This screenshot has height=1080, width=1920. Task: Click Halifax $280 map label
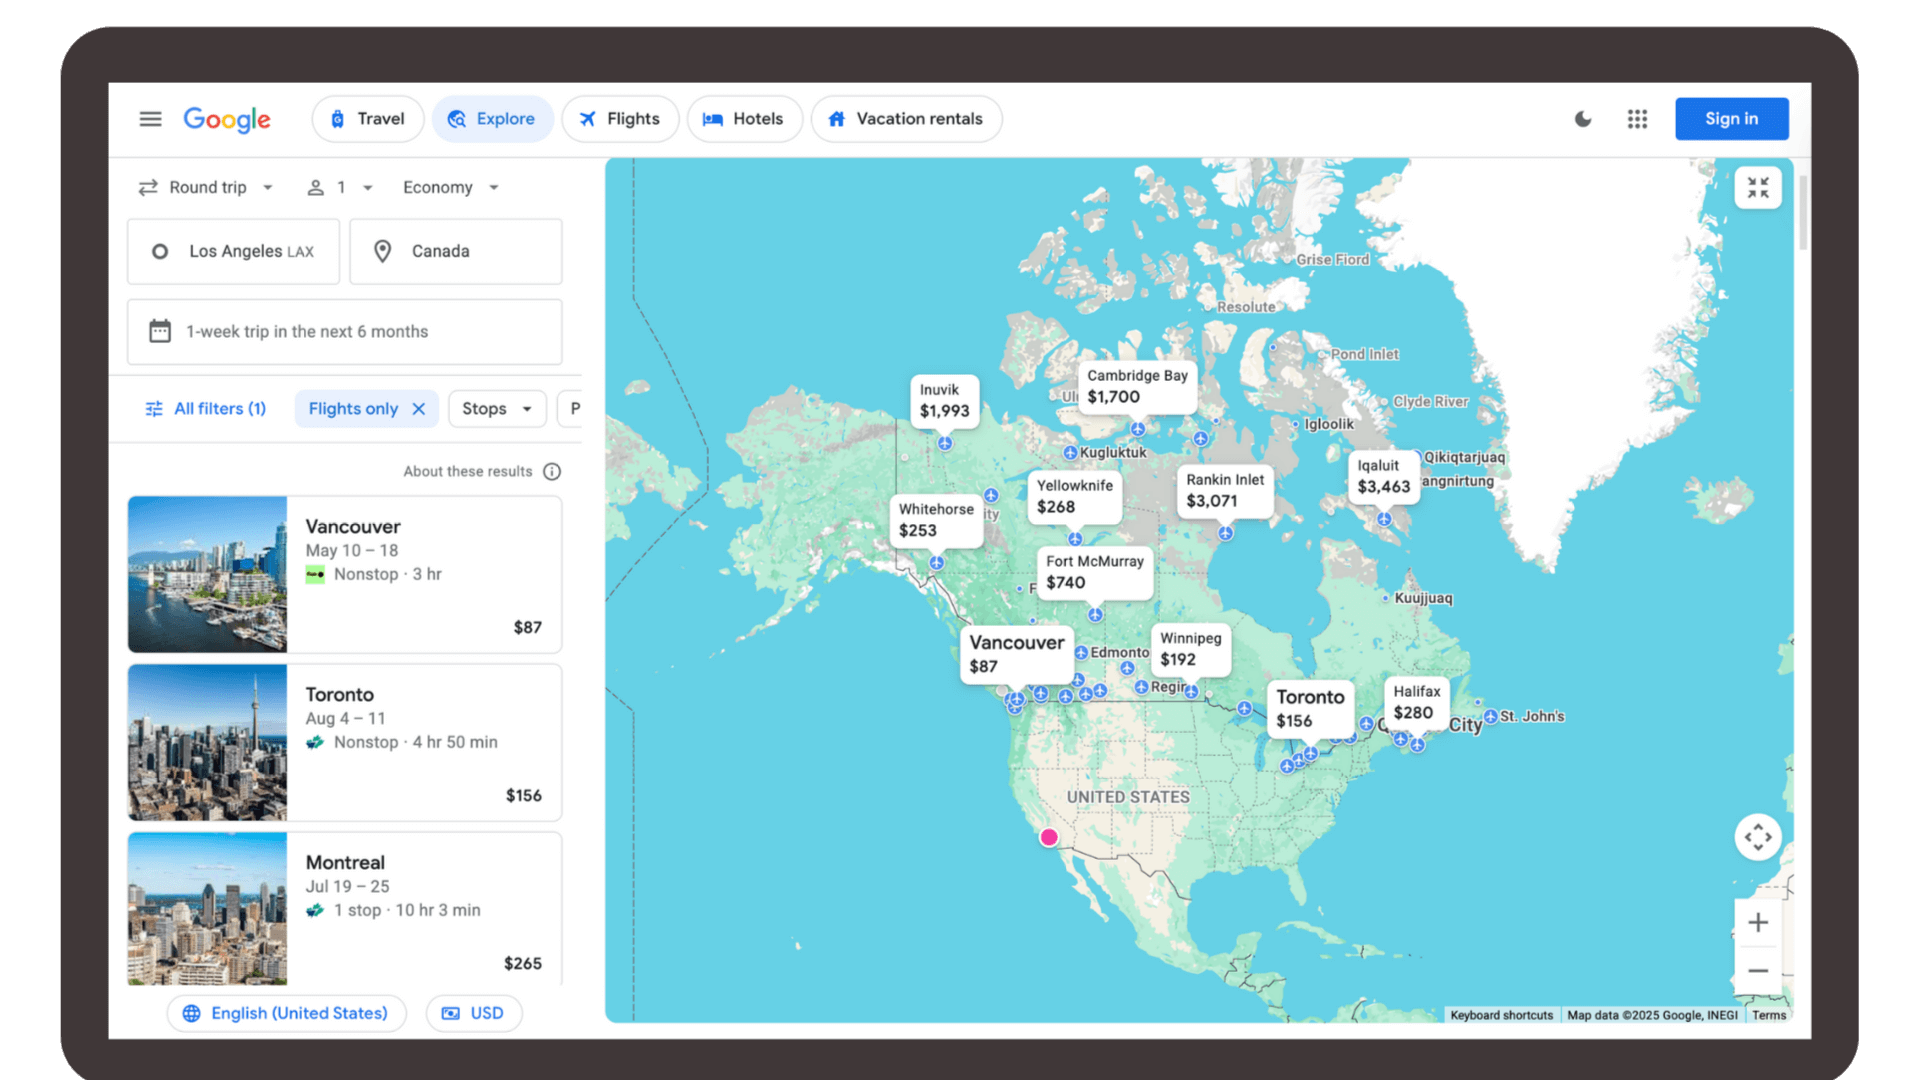tap(1416, 702)
